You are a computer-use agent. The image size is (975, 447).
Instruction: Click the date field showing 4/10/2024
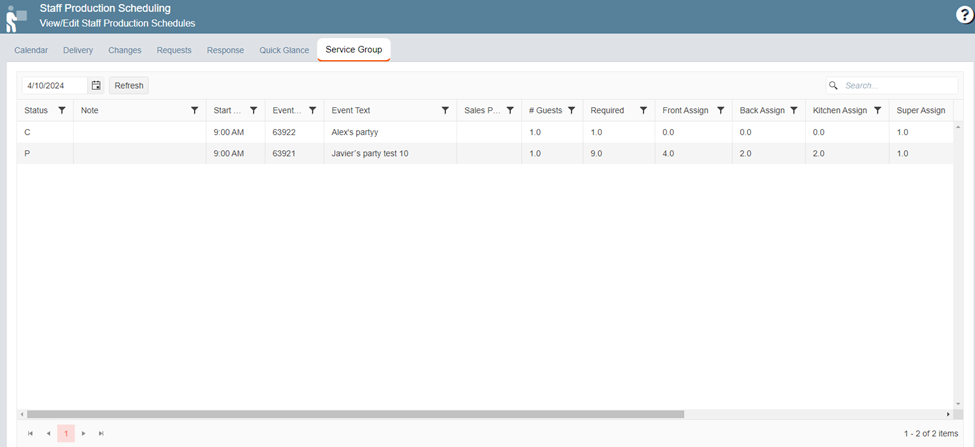coord(55,85)
